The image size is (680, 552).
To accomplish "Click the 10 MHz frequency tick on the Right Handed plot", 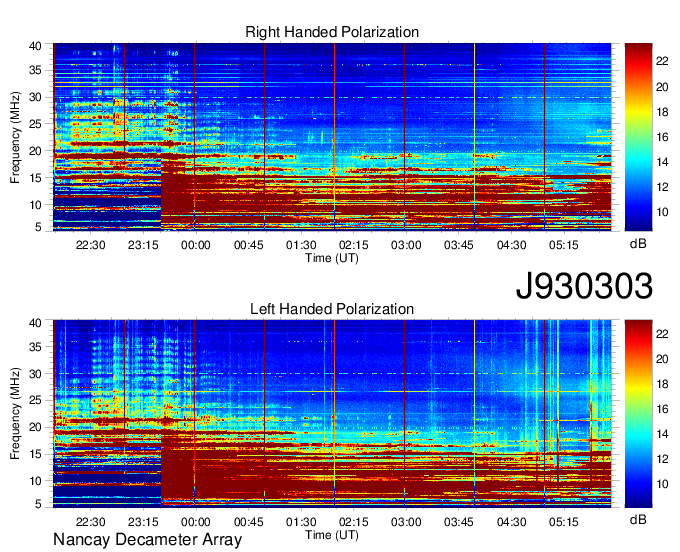I will [35, 205].
